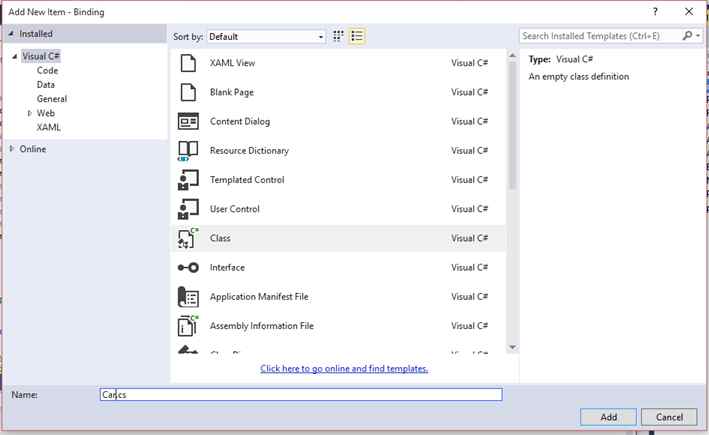This screenshot has width=709, height=435.
Task: Choose the Content Dialog template icon
Action: 188,121
